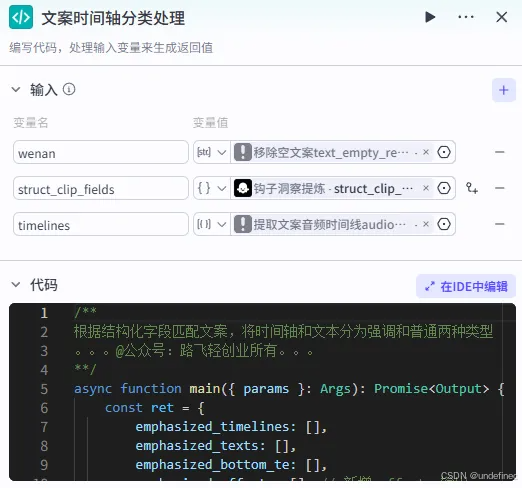Click the comment line @公众号: 路飞轻创业所有

point(194,351)
